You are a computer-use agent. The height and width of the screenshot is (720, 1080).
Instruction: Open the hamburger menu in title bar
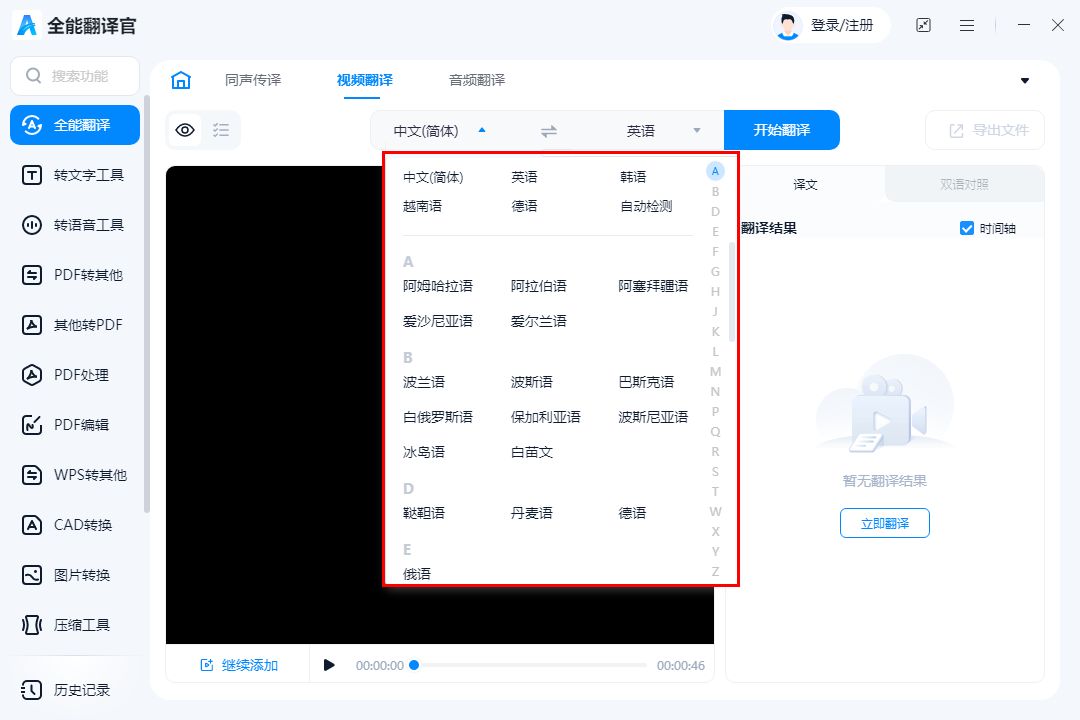(967, 25)
